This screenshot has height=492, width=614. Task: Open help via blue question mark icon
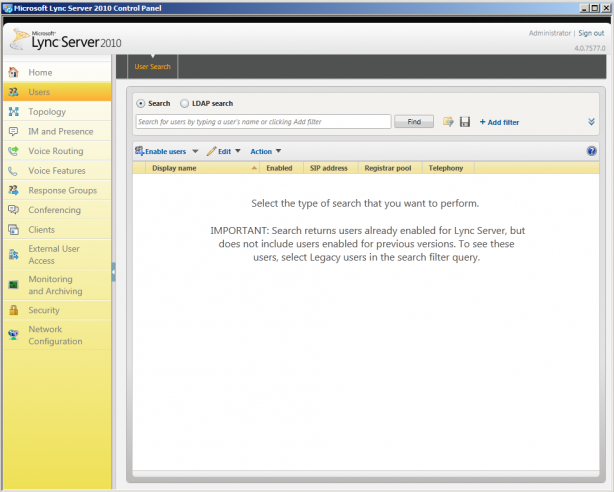pos(591,151)
